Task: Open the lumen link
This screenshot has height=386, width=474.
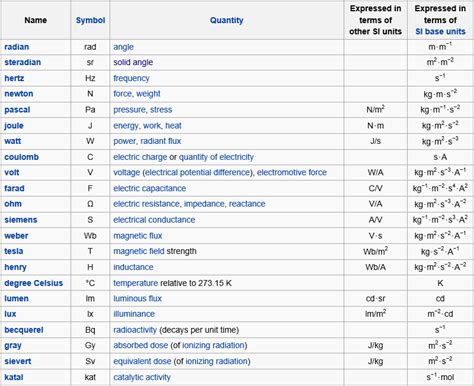Action: (16, 298)
